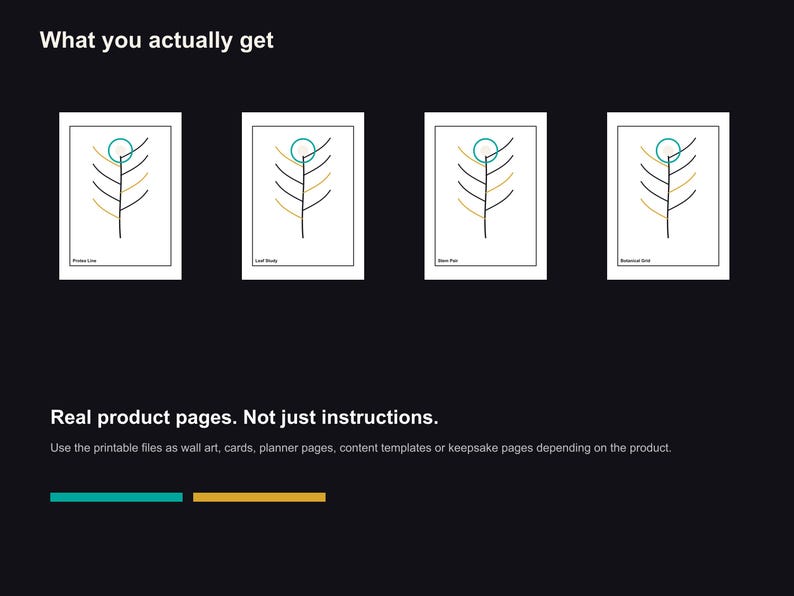Click the gold color bar
Image resolution: width=794 pixels, height=596 pixels.
pos(259,497)
